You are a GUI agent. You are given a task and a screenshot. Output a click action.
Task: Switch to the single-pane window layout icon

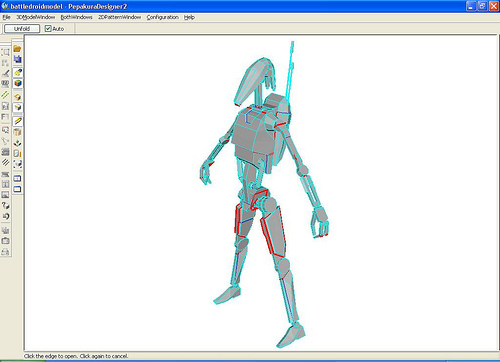click(x=18, y=189)
